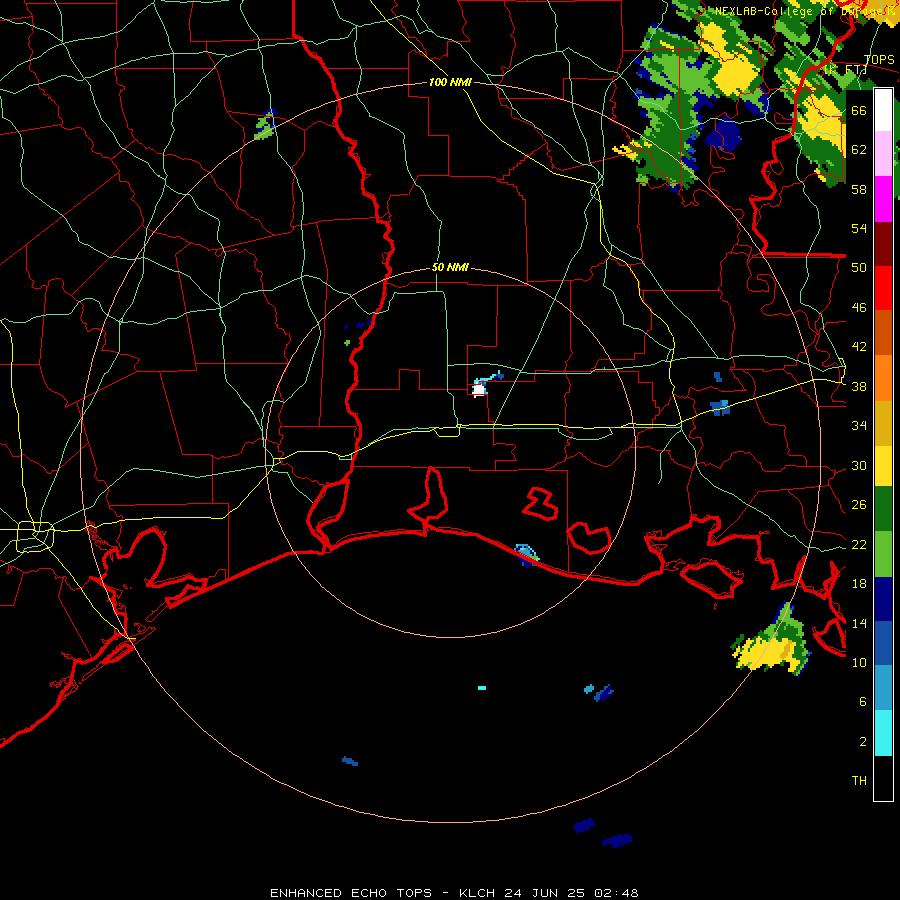Click legend value 50
Image resolution: width=900 pixels, height=900 pixels.
pyautogui.click(x=859, y=268)
